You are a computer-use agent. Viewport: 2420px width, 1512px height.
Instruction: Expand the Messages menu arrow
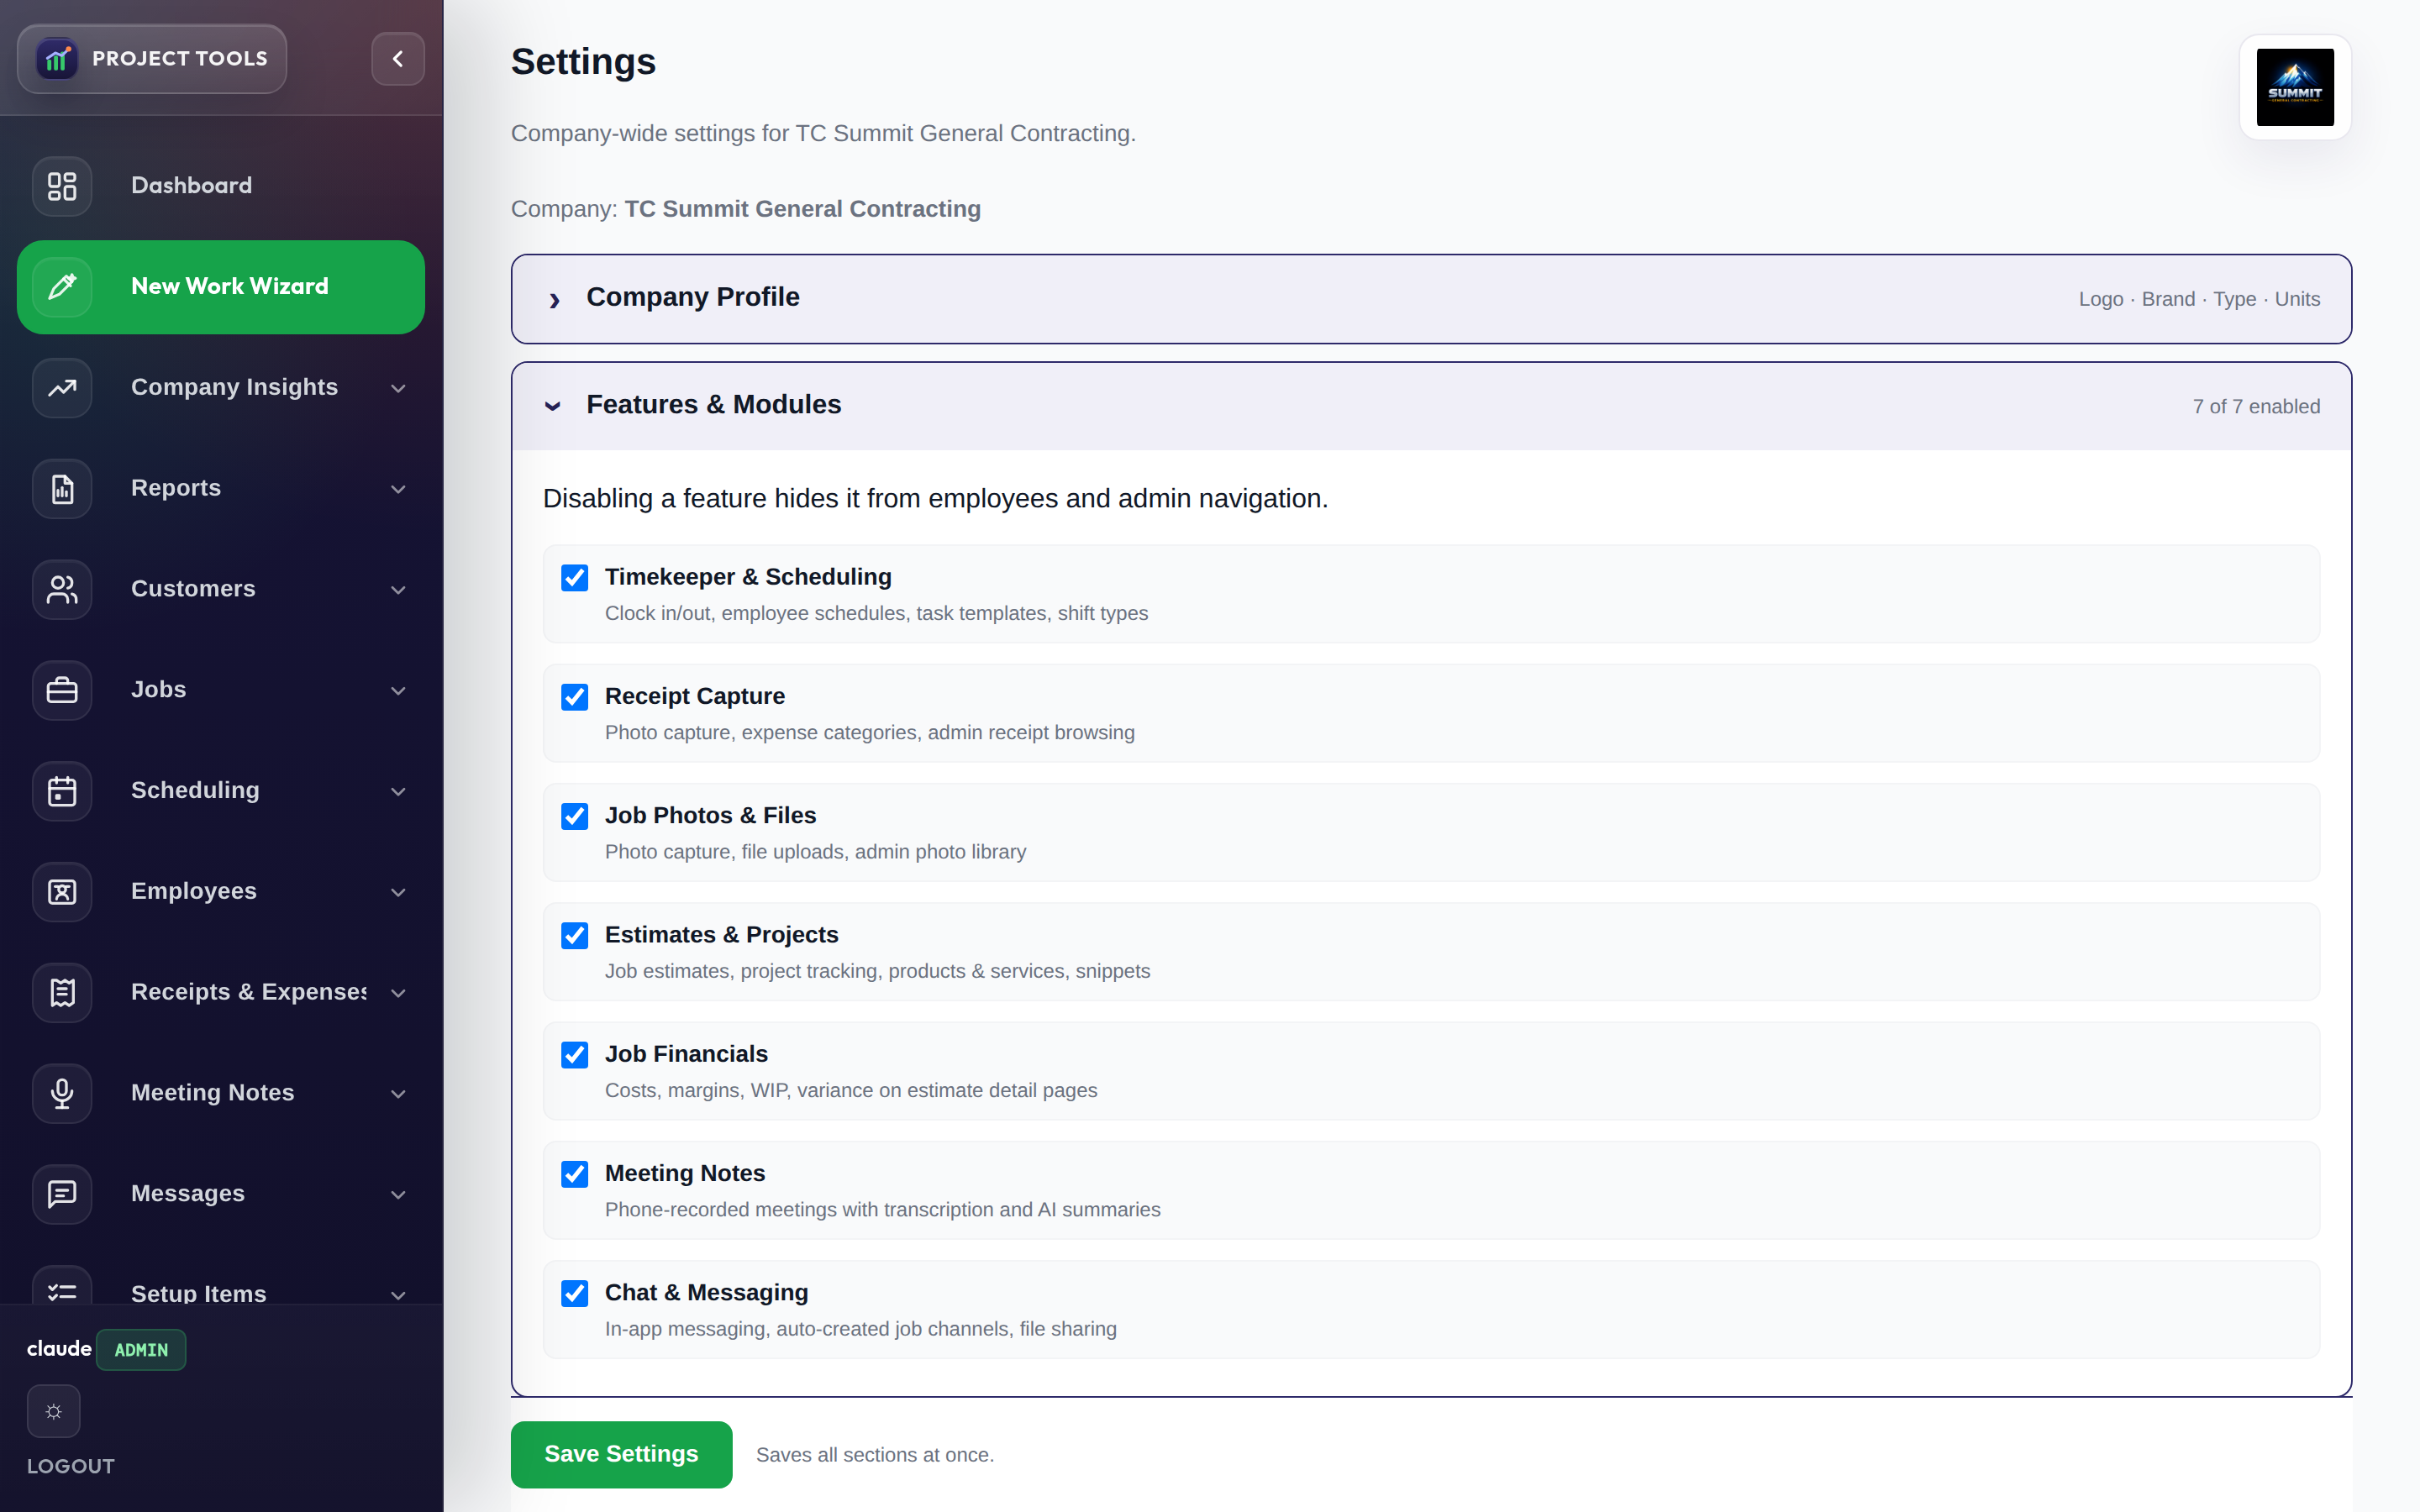(398, 1195)
